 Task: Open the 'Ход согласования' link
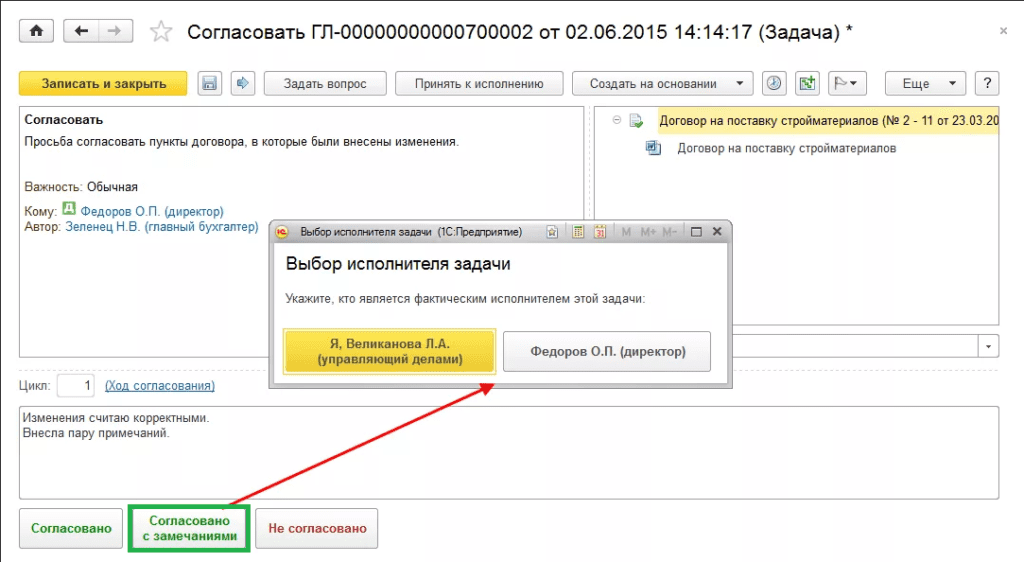pyautogui.click(x=159, y=385)
